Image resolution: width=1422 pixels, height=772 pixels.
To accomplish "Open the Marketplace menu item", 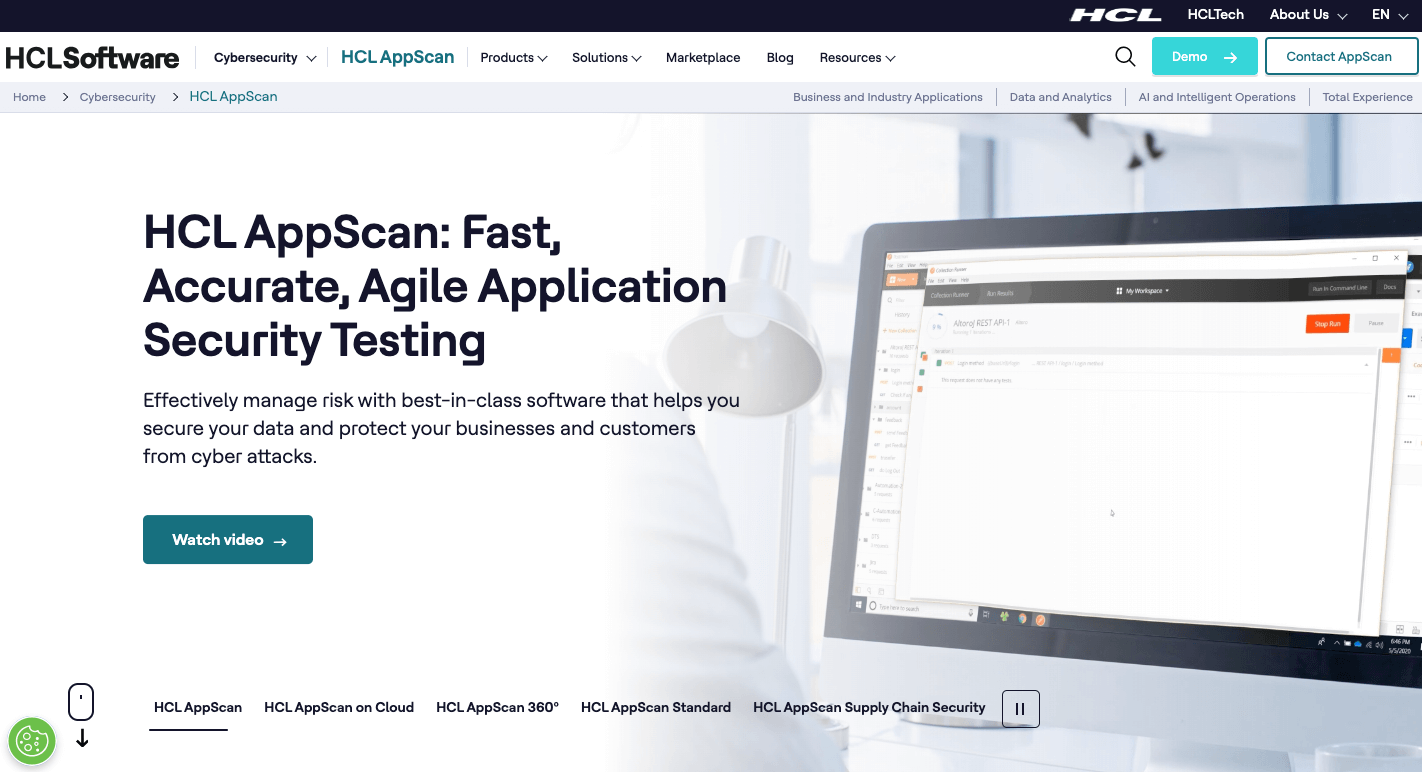I will pyautogui.click(x=703, y=58).
